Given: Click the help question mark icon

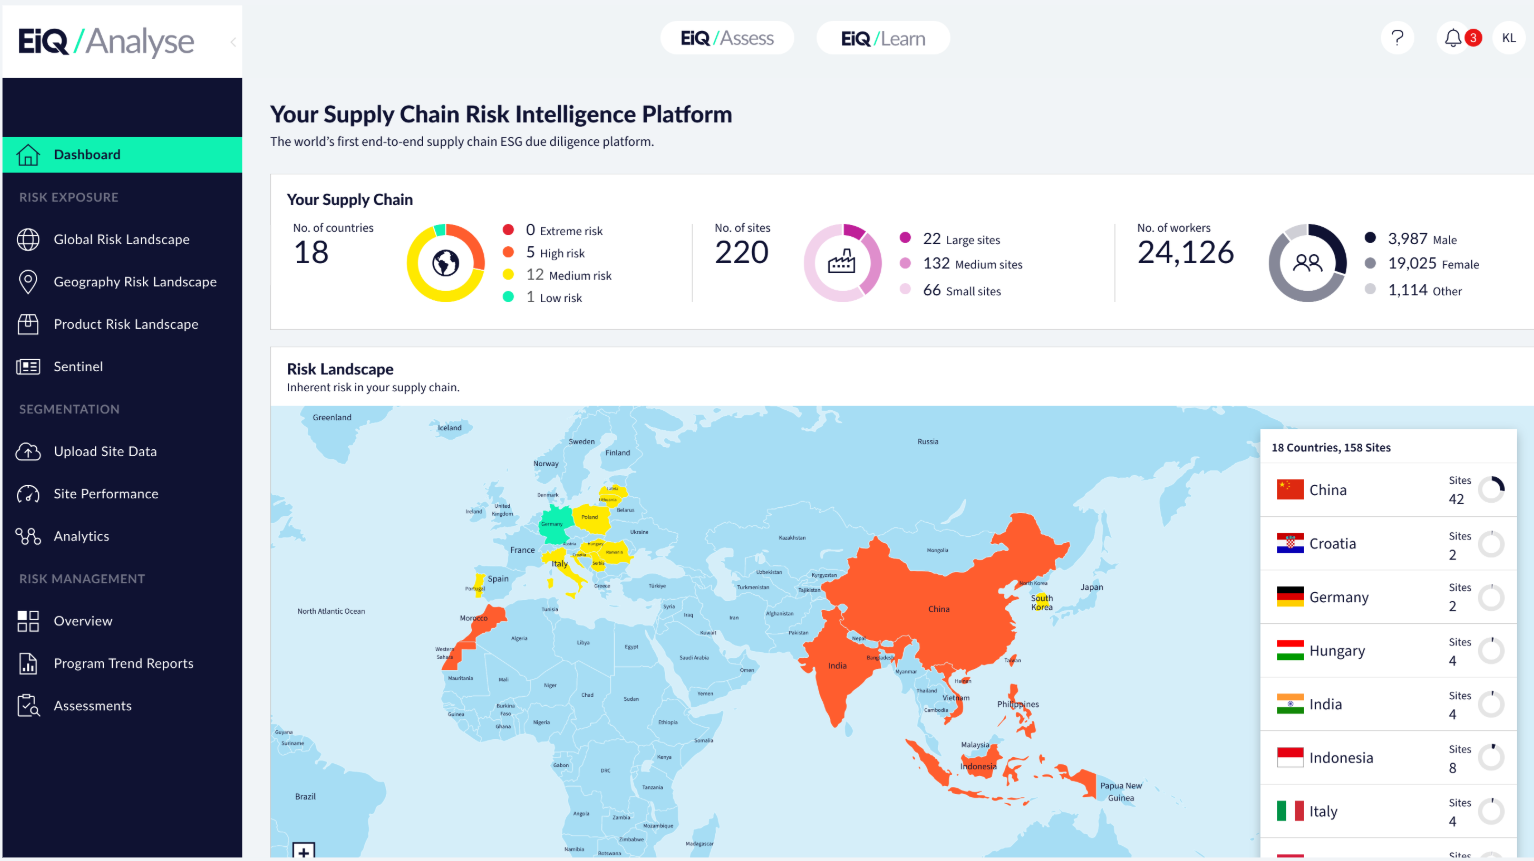Looking at the screenshot, I should click(1397, 37).
